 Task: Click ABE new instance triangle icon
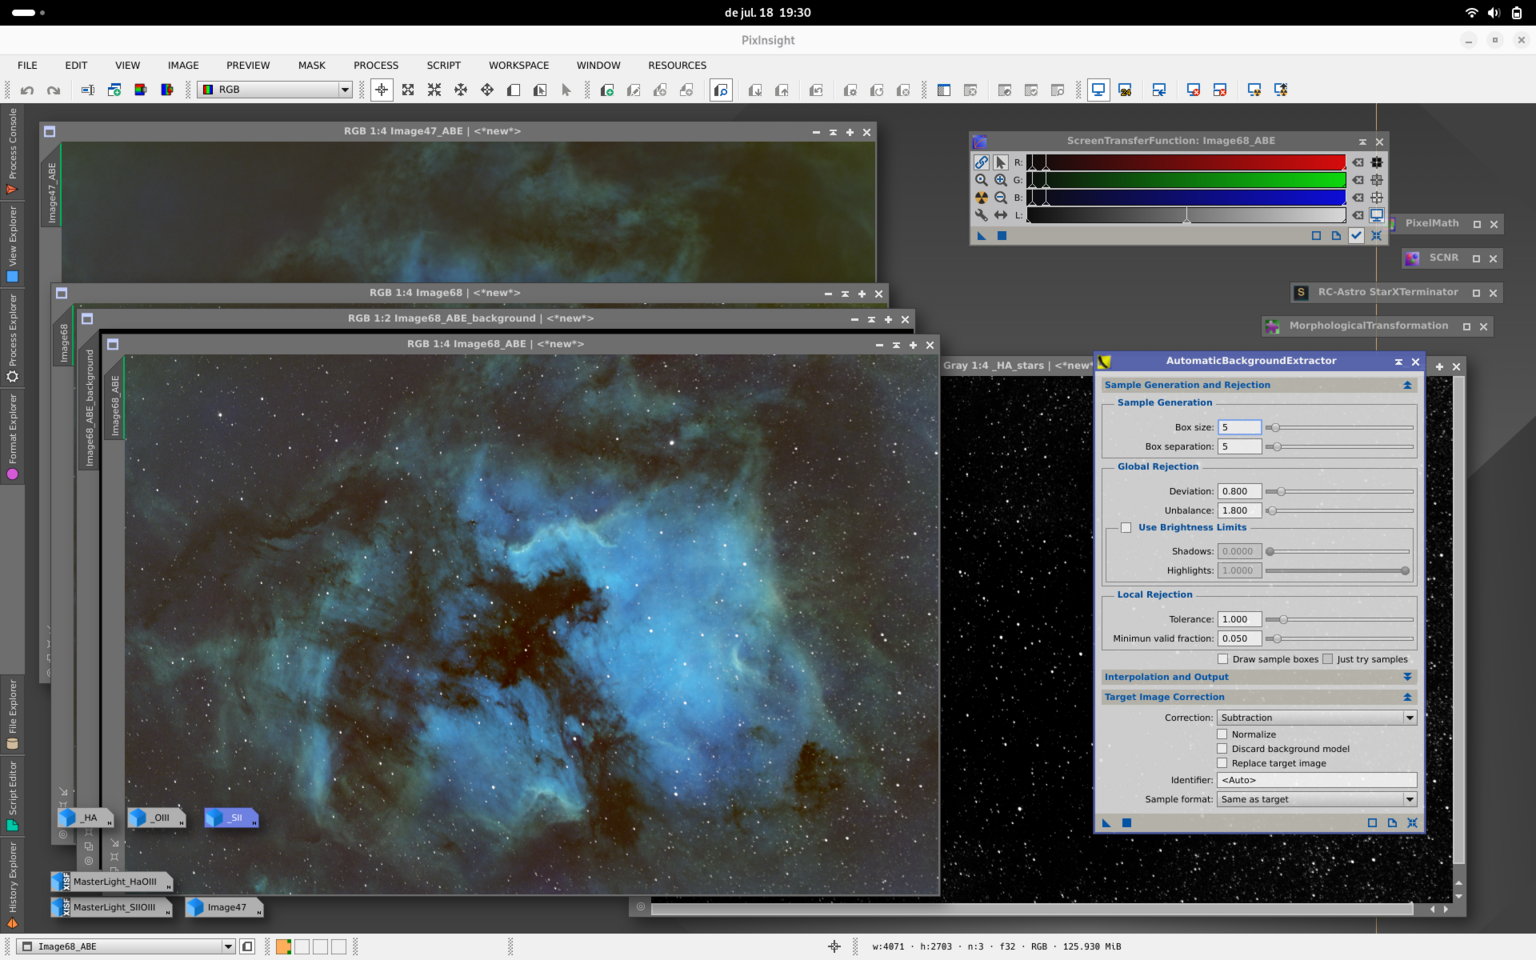click(x=1106, y=823)
